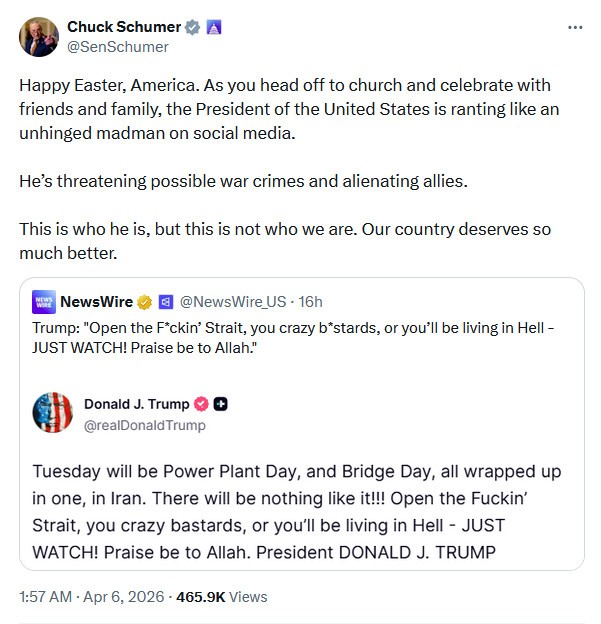Click Donald J. Trump's profile picture
The image size is (601, 624).
coord(53,414)
